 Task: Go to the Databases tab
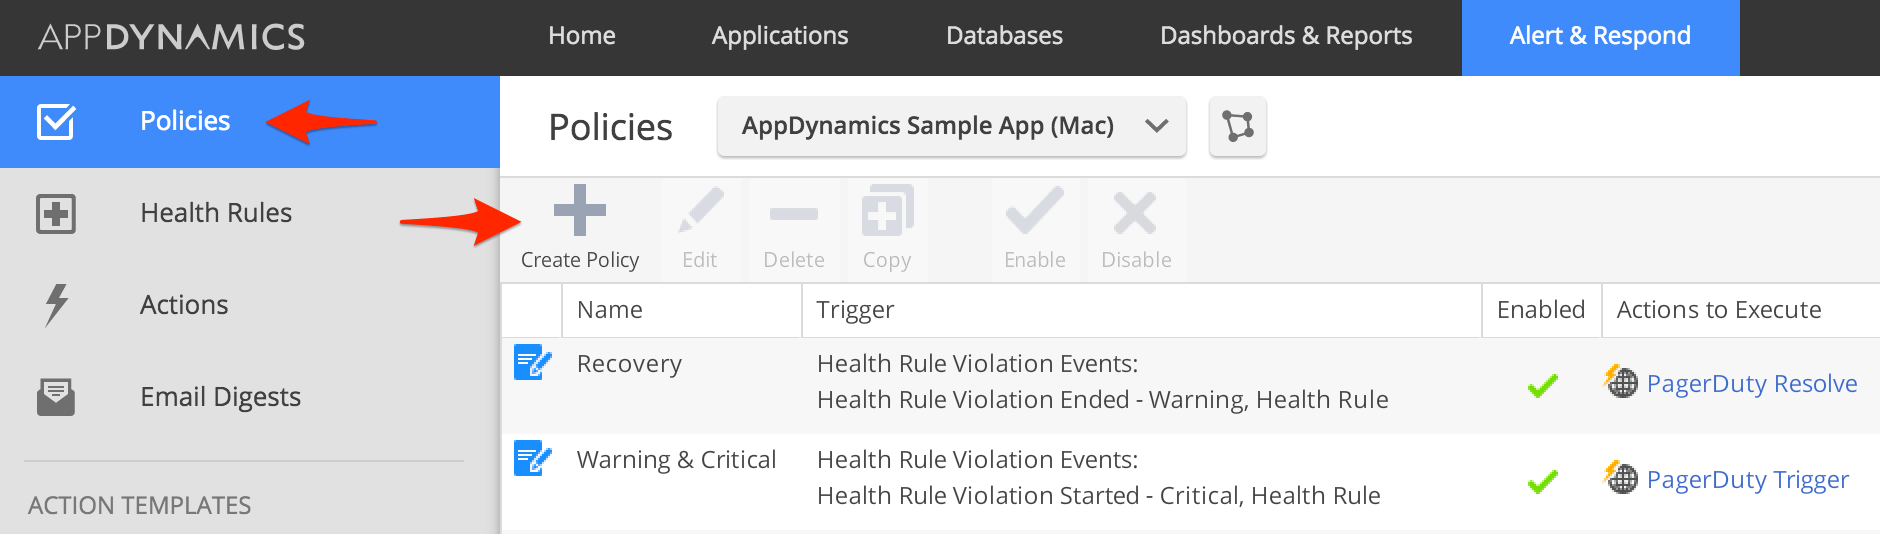[1004, 37]
